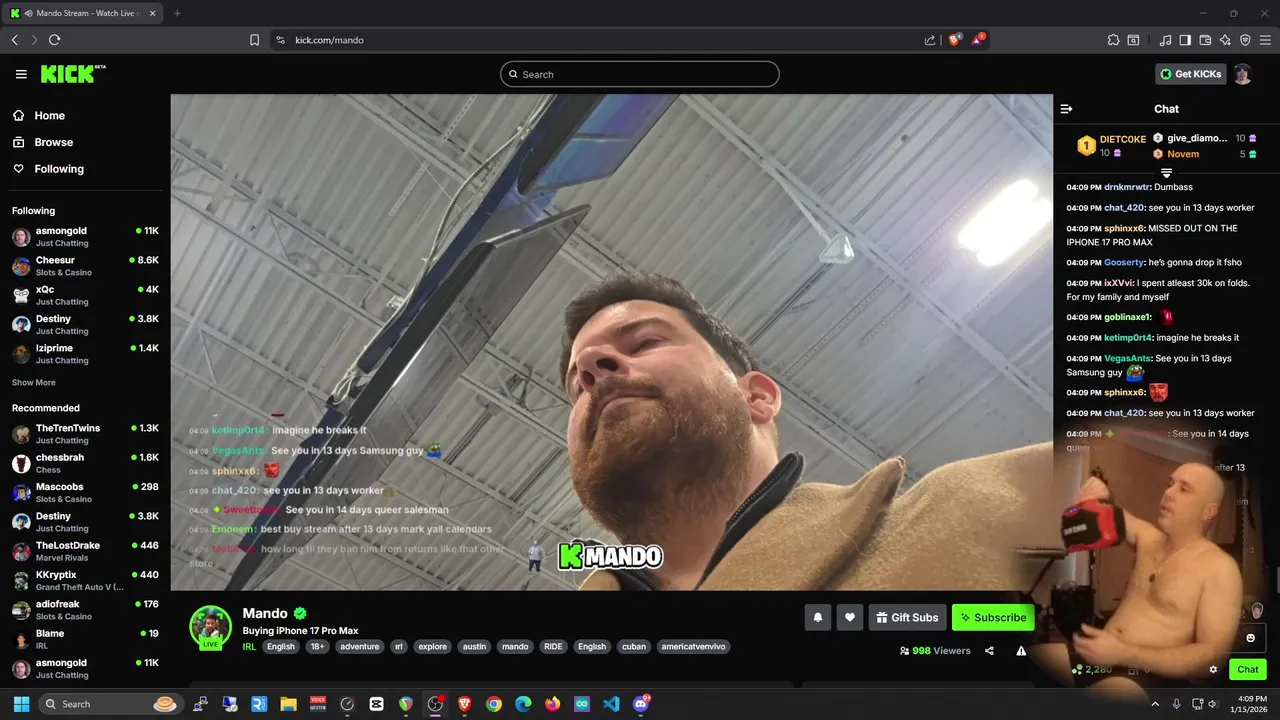The height and width of the screenshot is (720, 1280).
Task: Click the share page icon in address bar
Action: tap(930, 40)
